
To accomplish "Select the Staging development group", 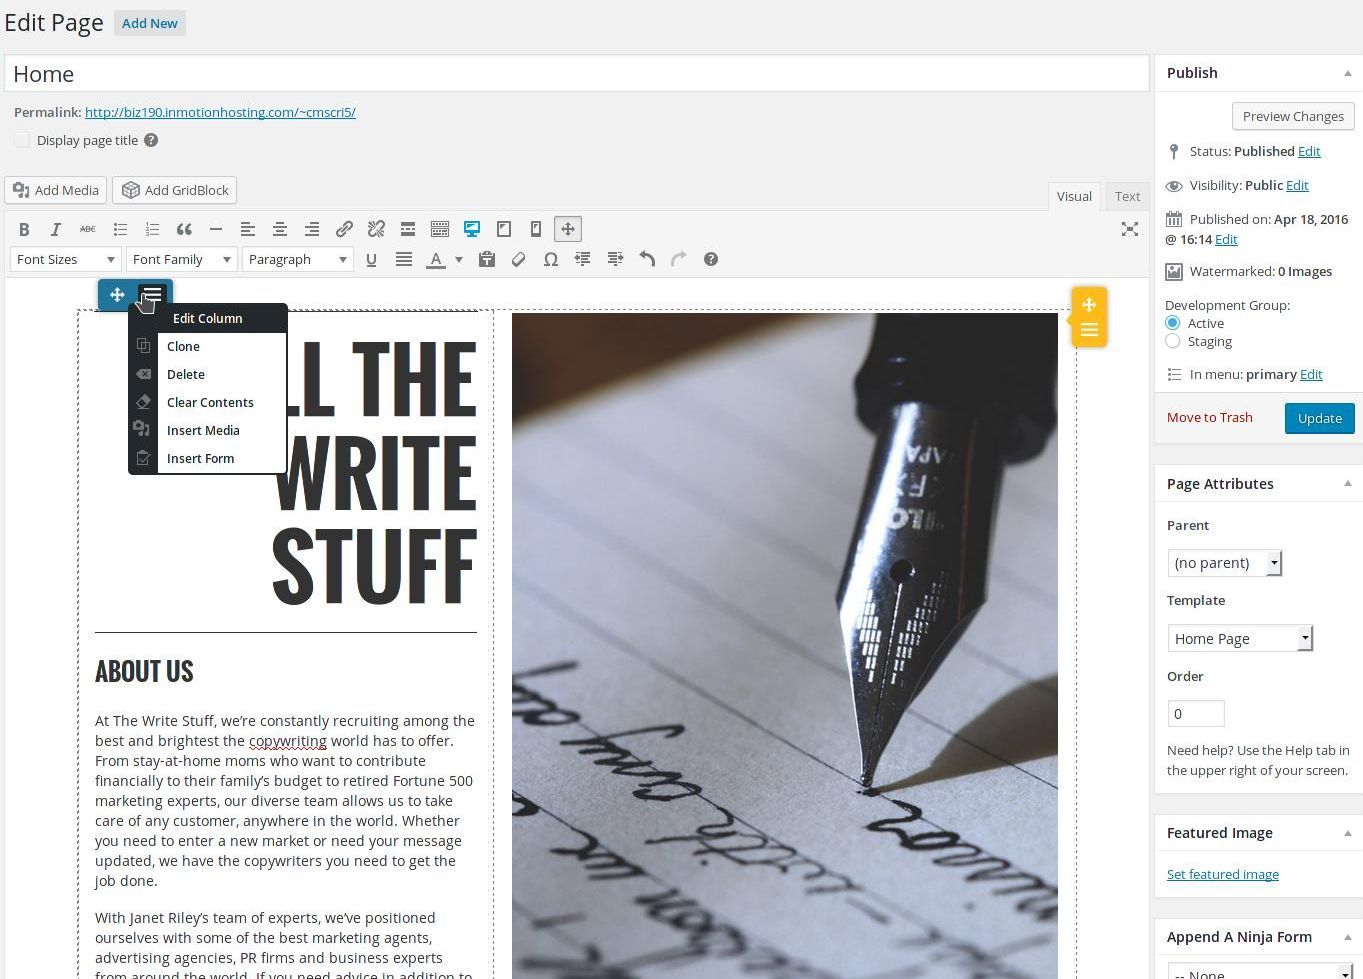I will pyautogui.click(x=1173, y=341).
